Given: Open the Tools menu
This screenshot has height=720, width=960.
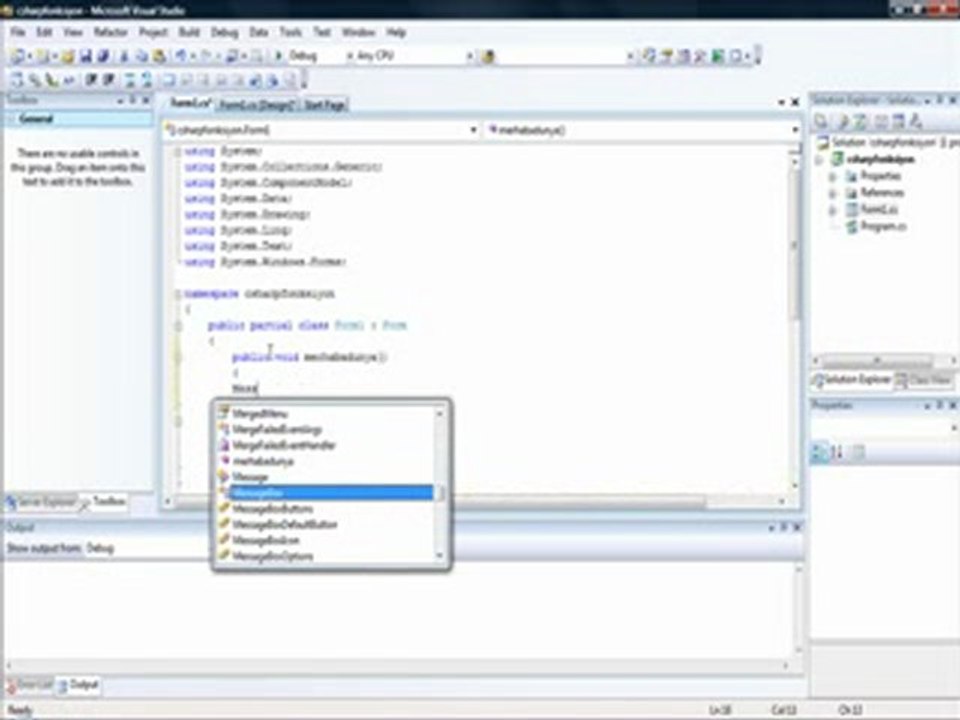Looking at the screenshot, I should pos(291,32).
